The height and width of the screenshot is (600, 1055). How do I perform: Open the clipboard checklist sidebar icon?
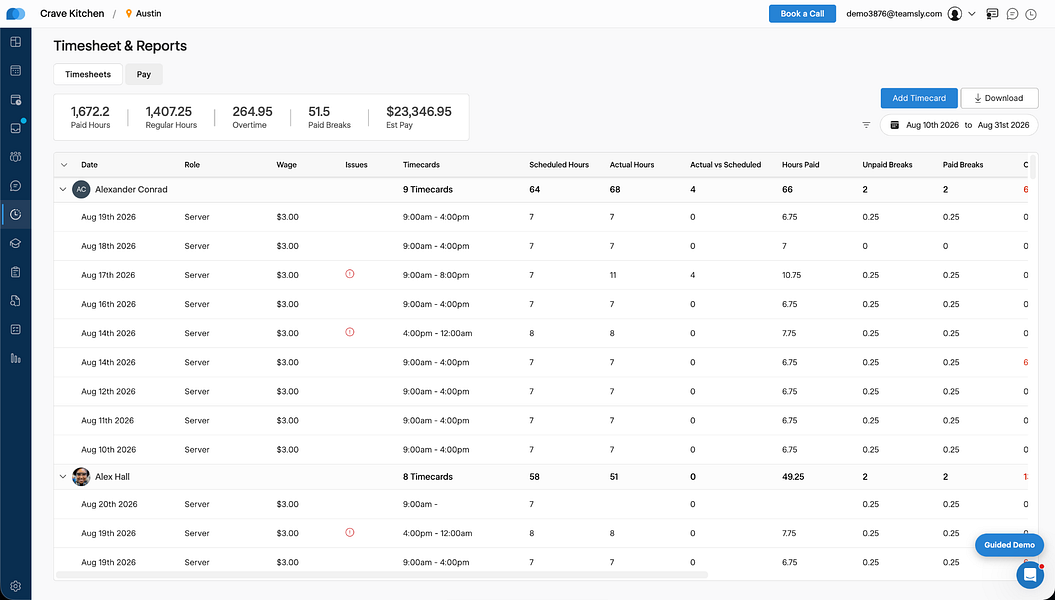pos(15,272)
